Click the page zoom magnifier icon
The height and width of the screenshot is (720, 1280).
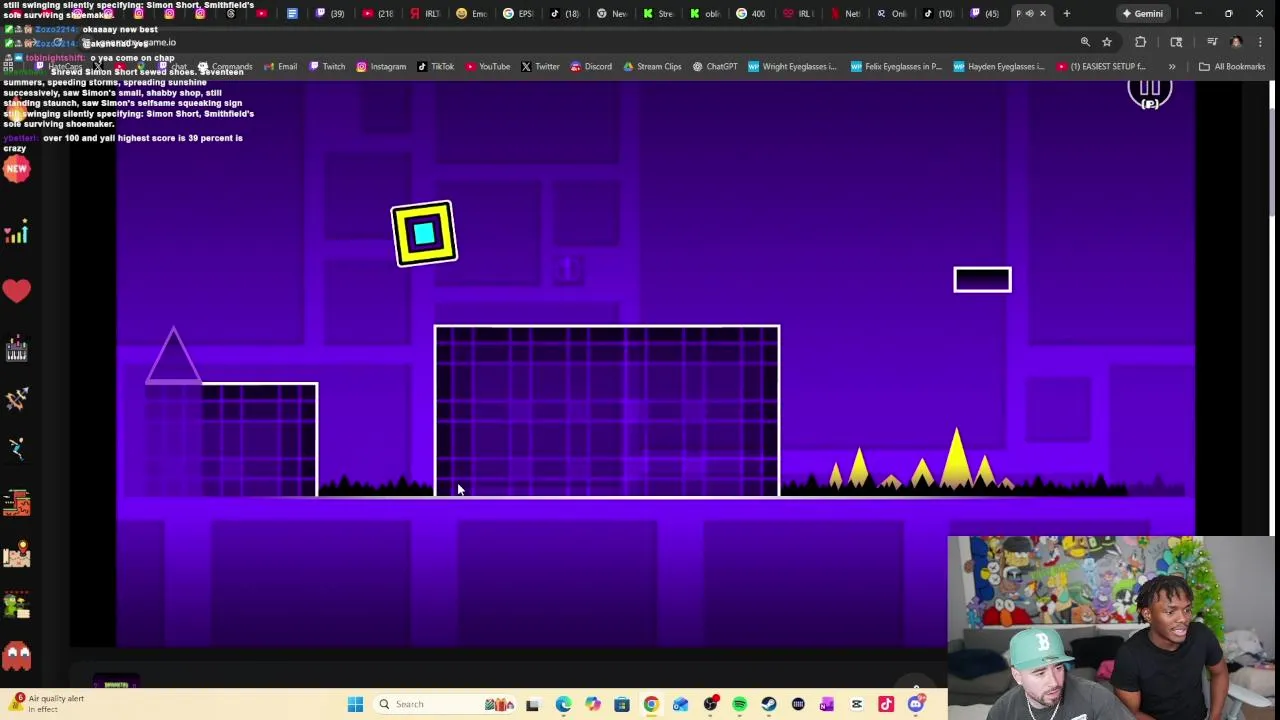(x=1085, y=42)
